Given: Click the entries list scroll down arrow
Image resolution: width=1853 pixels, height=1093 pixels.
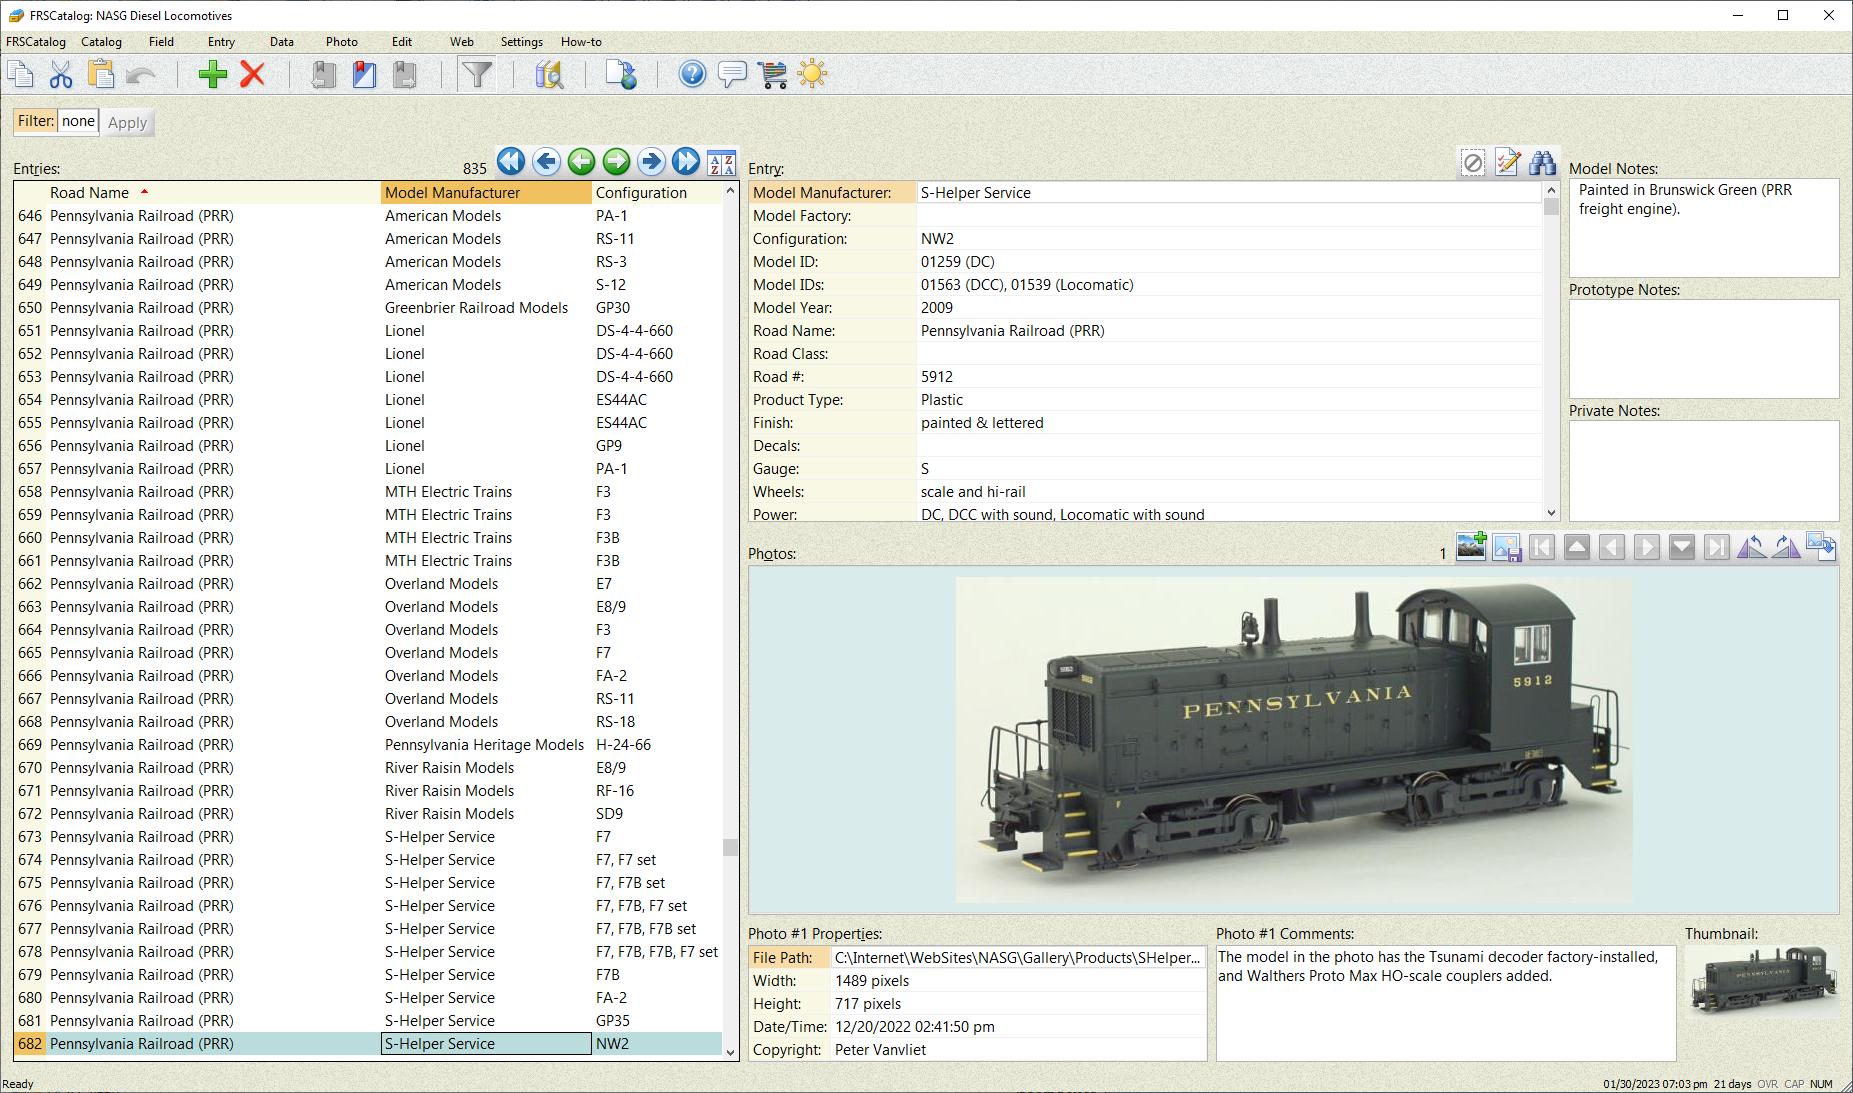Looking at the screenshot, I should point(730,1052).
